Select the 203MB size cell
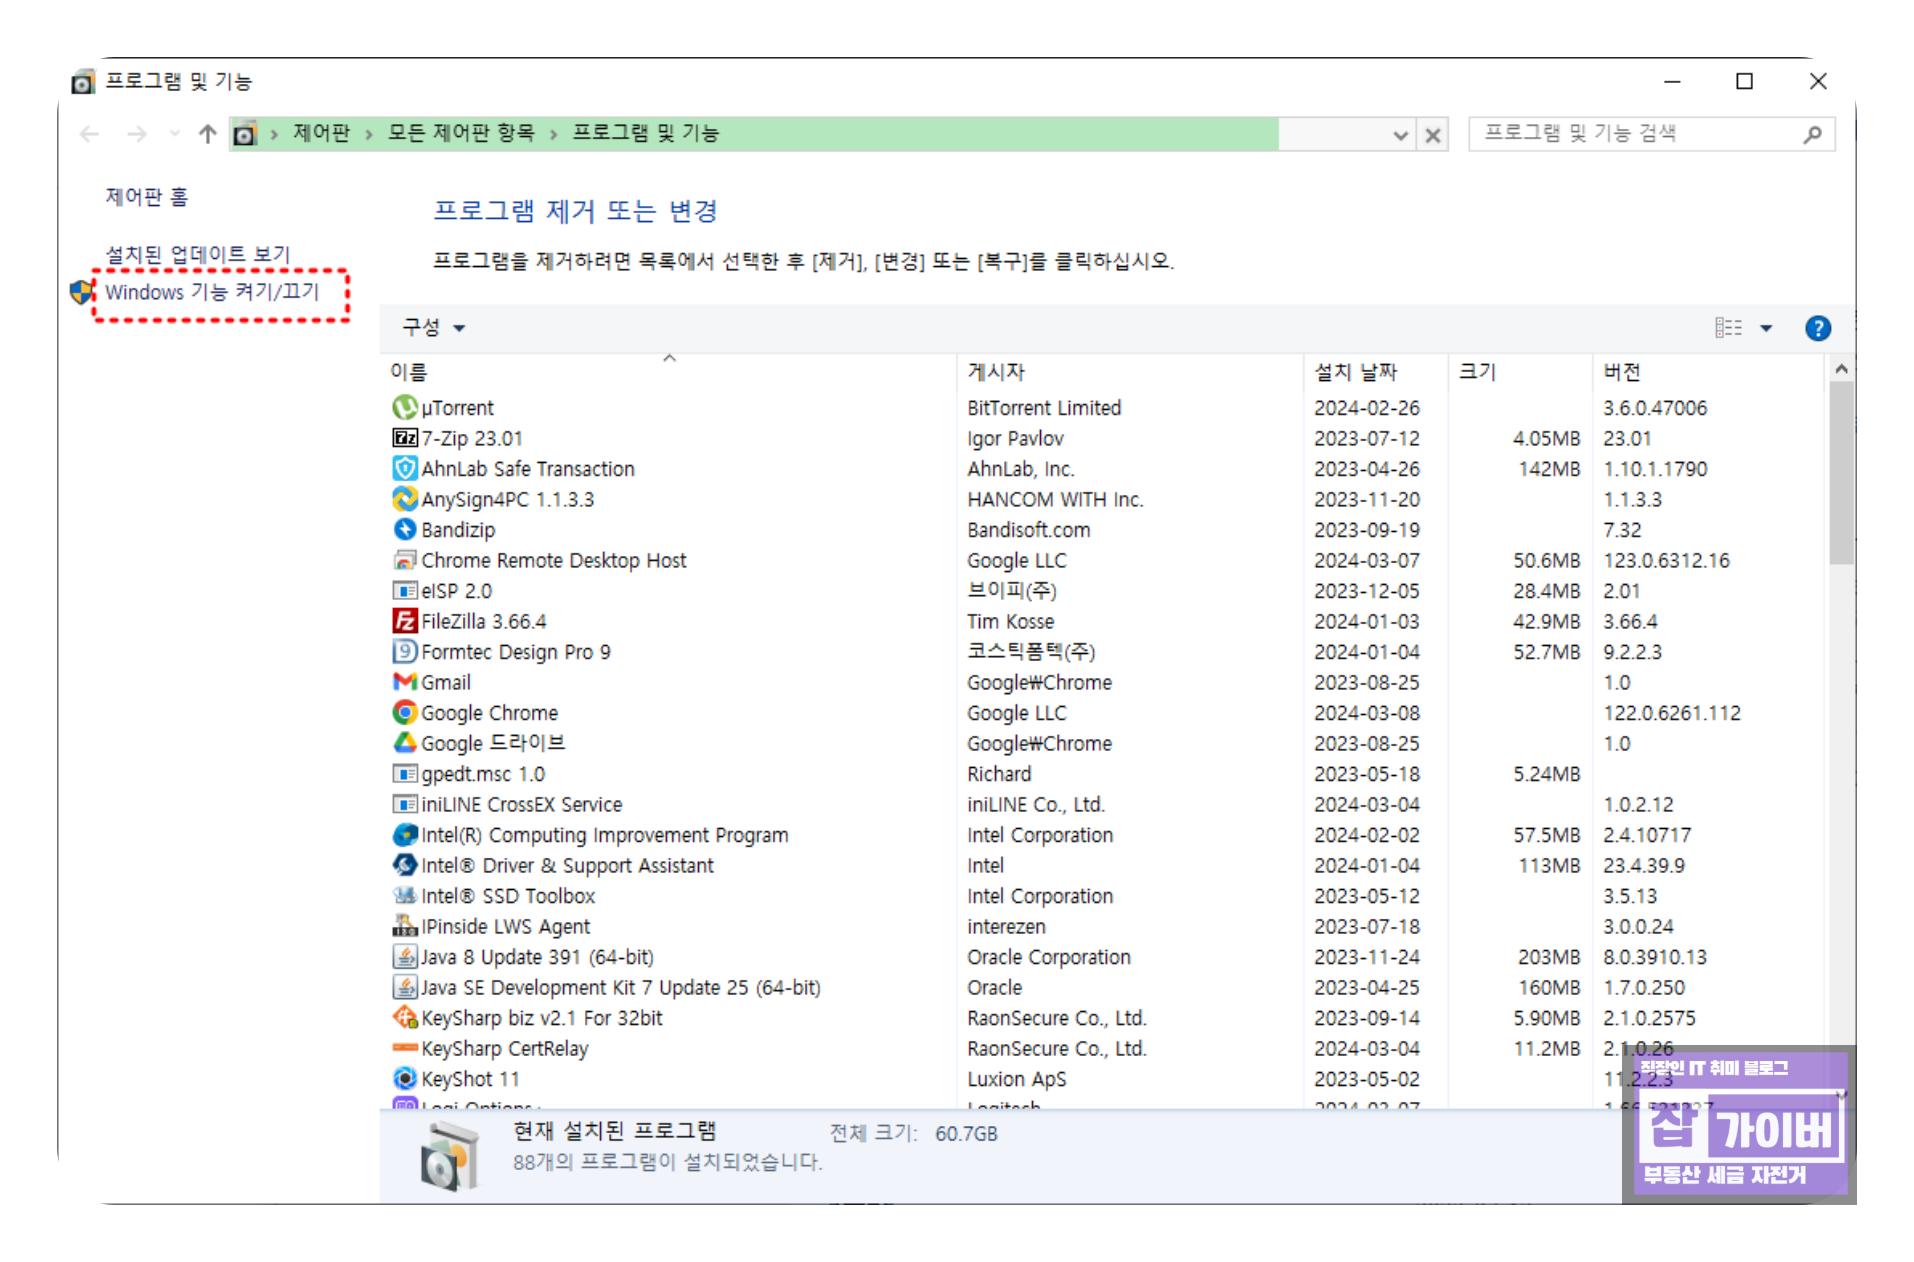The width and height of the screenshot is (1914, 1262). [1548, 956]
